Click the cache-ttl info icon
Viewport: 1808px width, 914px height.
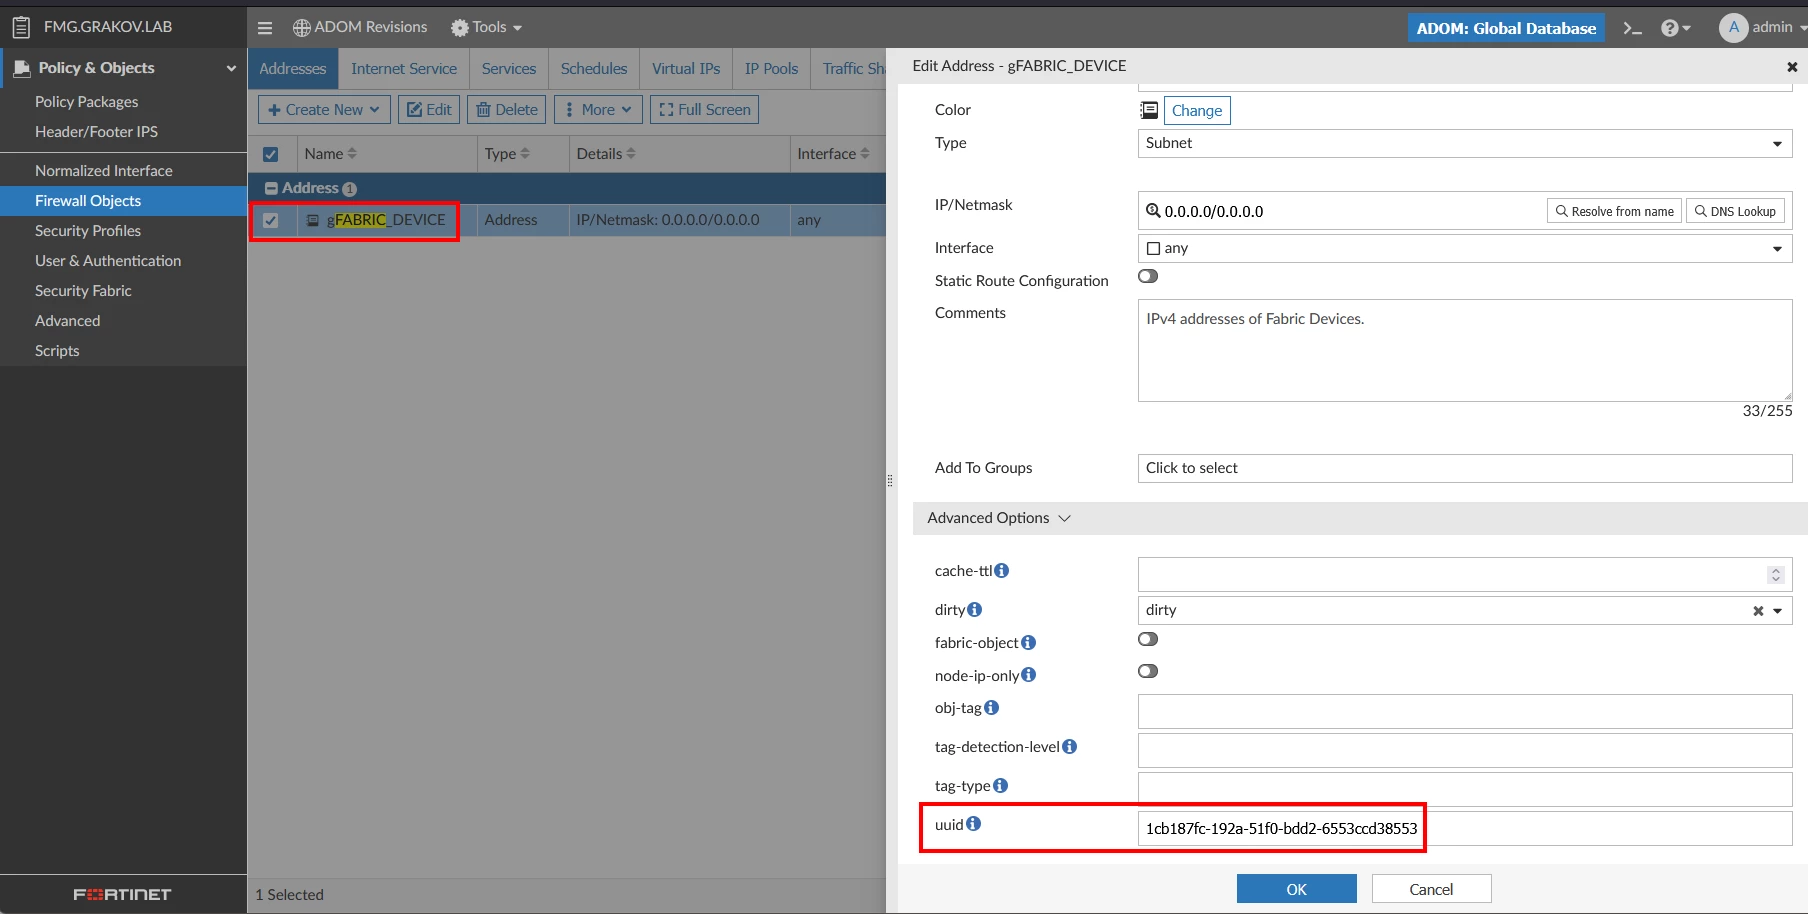1002,570
